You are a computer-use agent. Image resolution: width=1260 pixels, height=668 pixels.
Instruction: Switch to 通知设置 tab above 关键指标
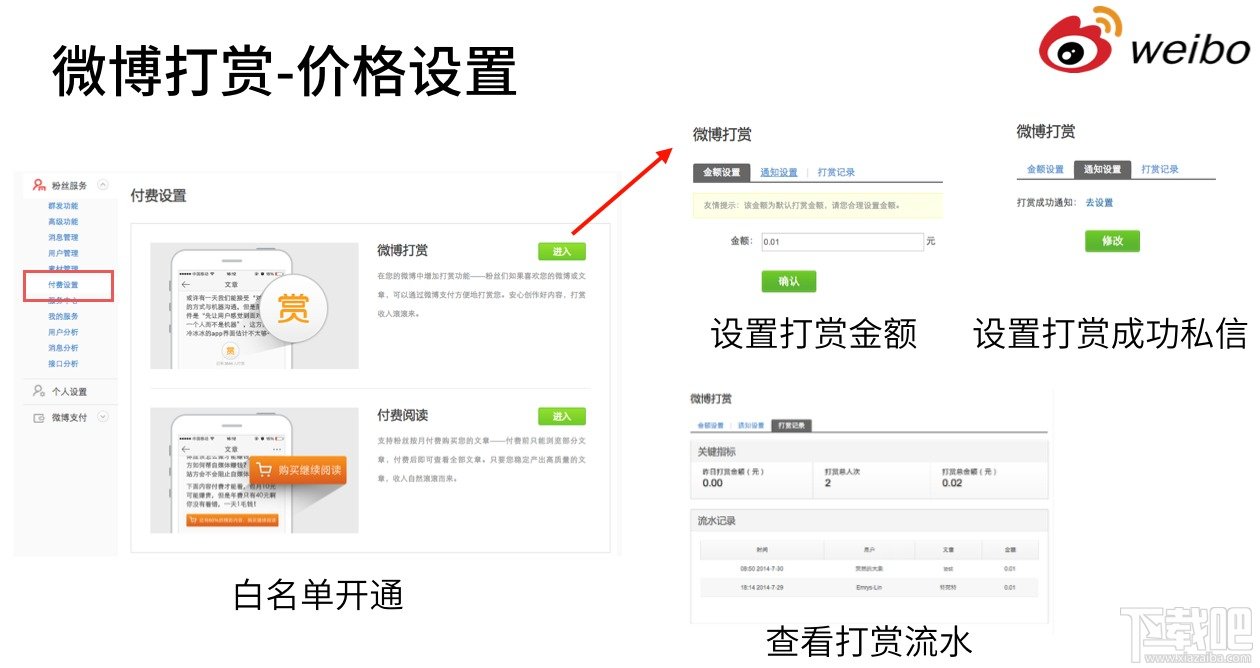click(x=750, y=425)
